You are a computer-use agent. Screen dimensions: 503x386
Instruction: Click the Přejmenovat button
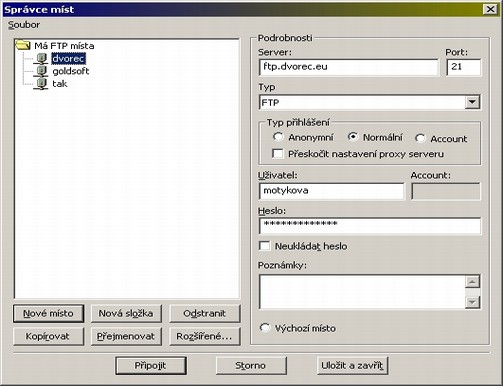(x=126, y=336)
